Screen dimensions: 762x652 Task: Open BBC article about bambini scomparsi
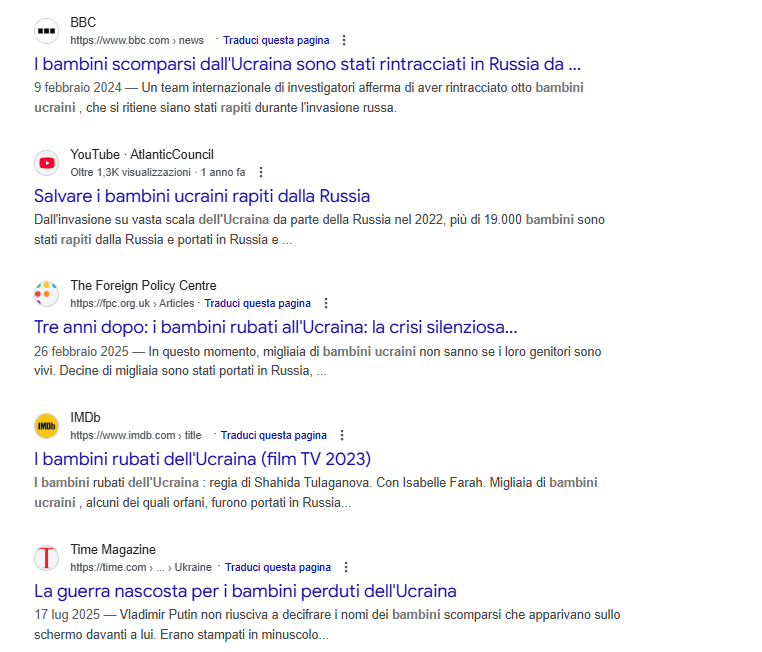pyautogui.click(x=307, y=64)
